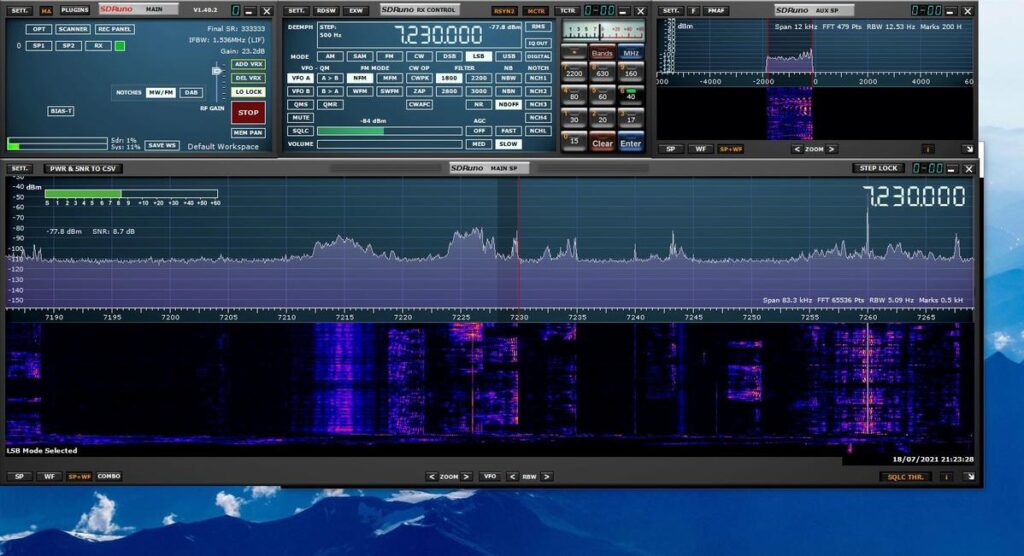Screen dimensions: 1024x556
Task: Open the RX control window
Action: 98,46
